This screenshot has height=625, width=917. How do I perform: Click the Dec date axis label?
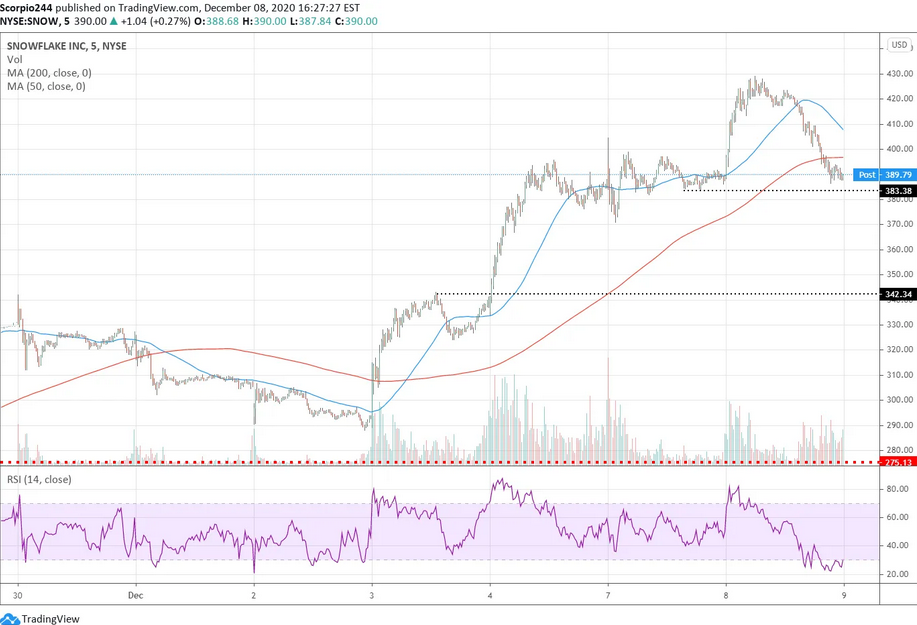(x=136, y=596)
